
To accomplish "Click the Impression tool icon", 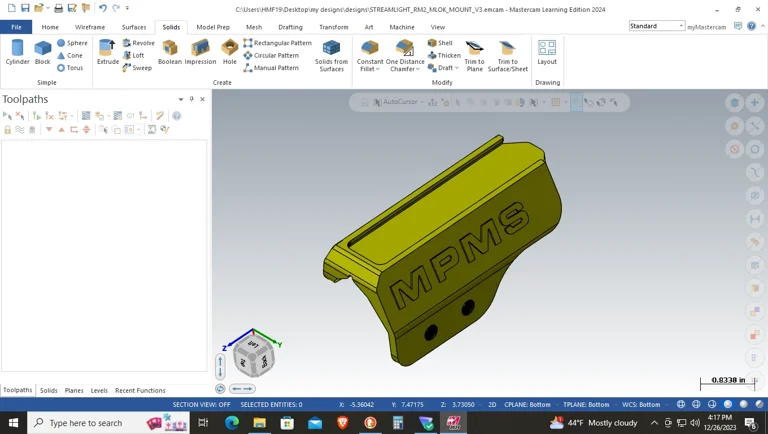I will pos(200,52).
